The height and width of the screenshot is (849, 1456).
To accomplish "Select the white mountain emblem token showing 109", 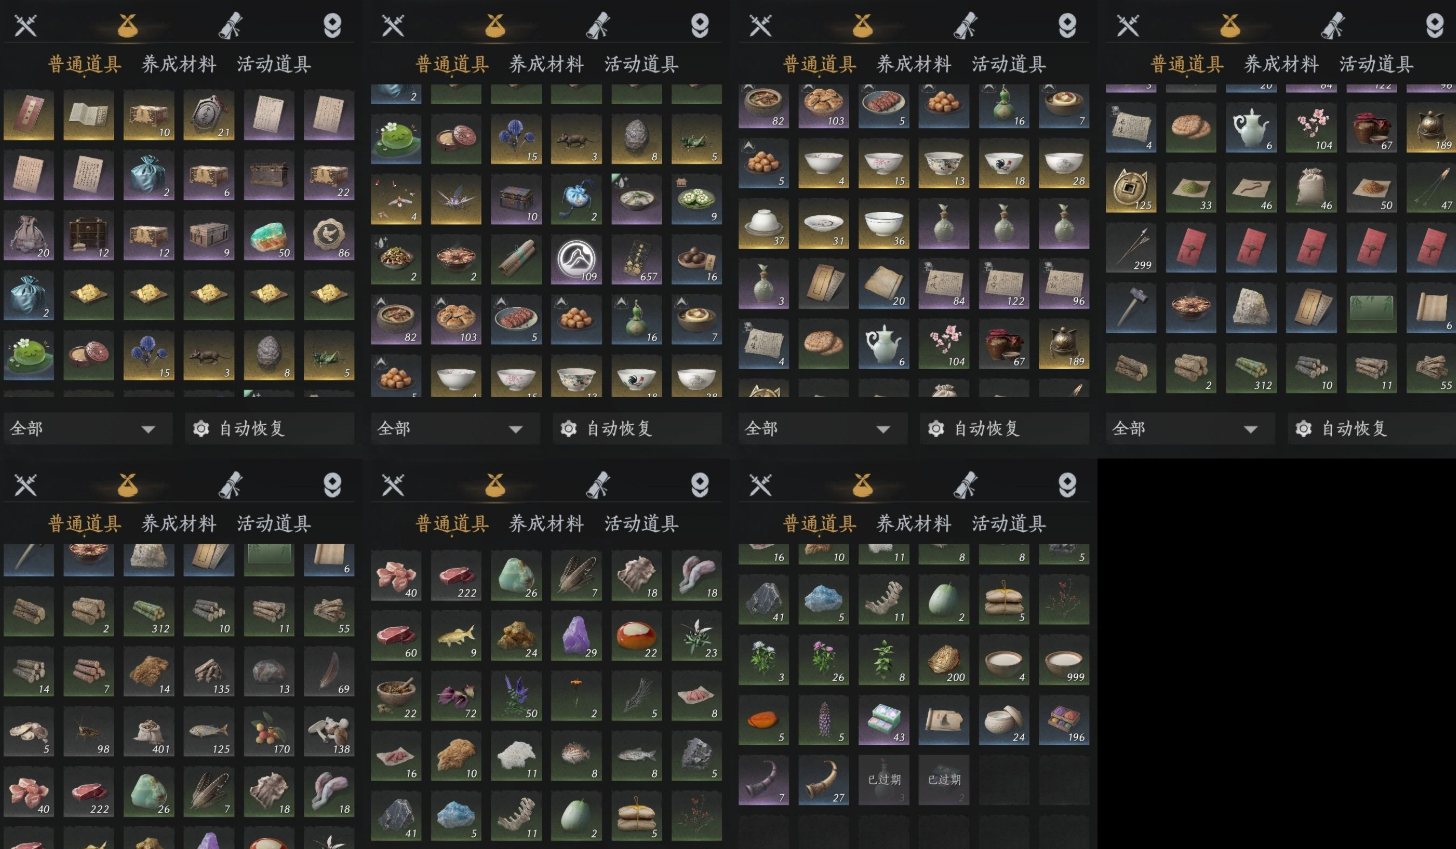I will pos(576,258).
